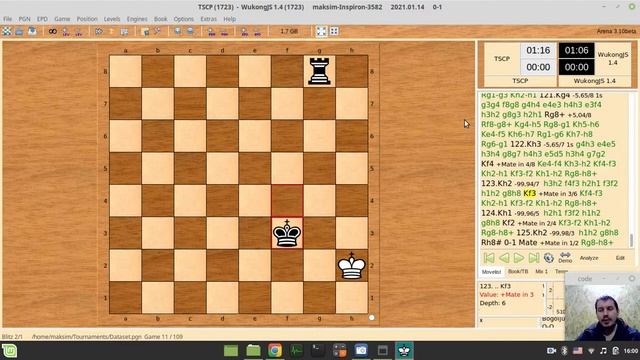Click the database list toolbar icon
The height and width of the screenshot is (360, 640).
pyautogui.click(x=124, y=31)
